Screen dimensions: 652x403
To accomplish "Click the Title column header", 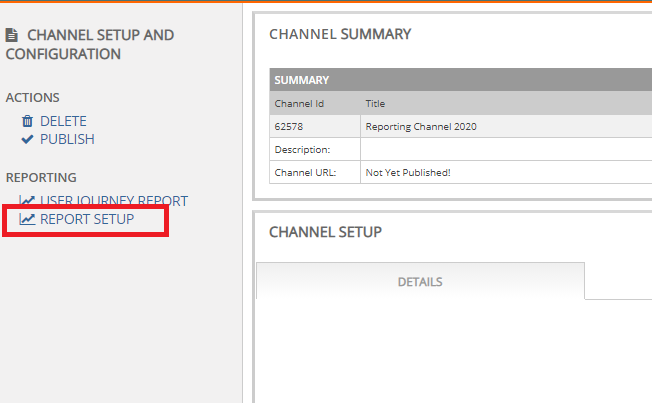I will click(x=375, y=104).
